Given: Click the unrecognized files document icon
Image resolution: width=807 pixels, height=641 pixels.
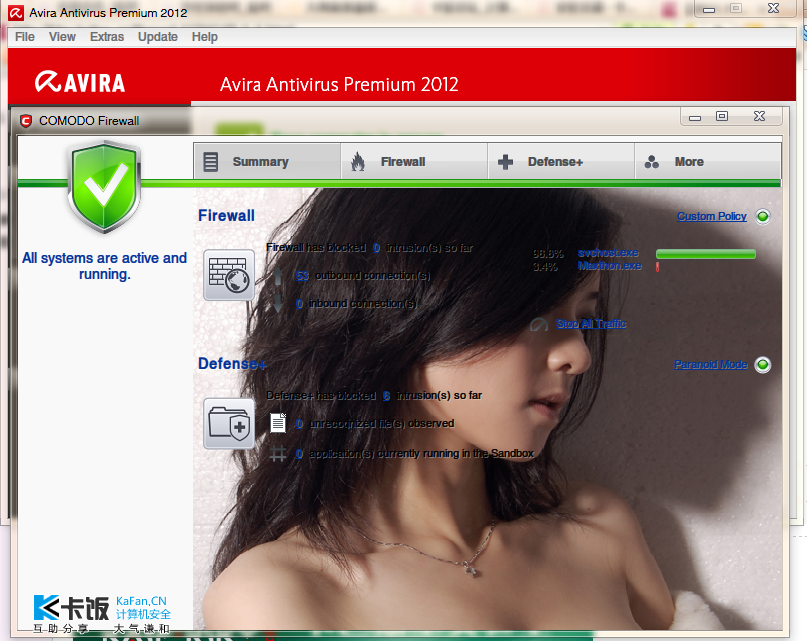Looking at the screenshot, I should point(279,424).
